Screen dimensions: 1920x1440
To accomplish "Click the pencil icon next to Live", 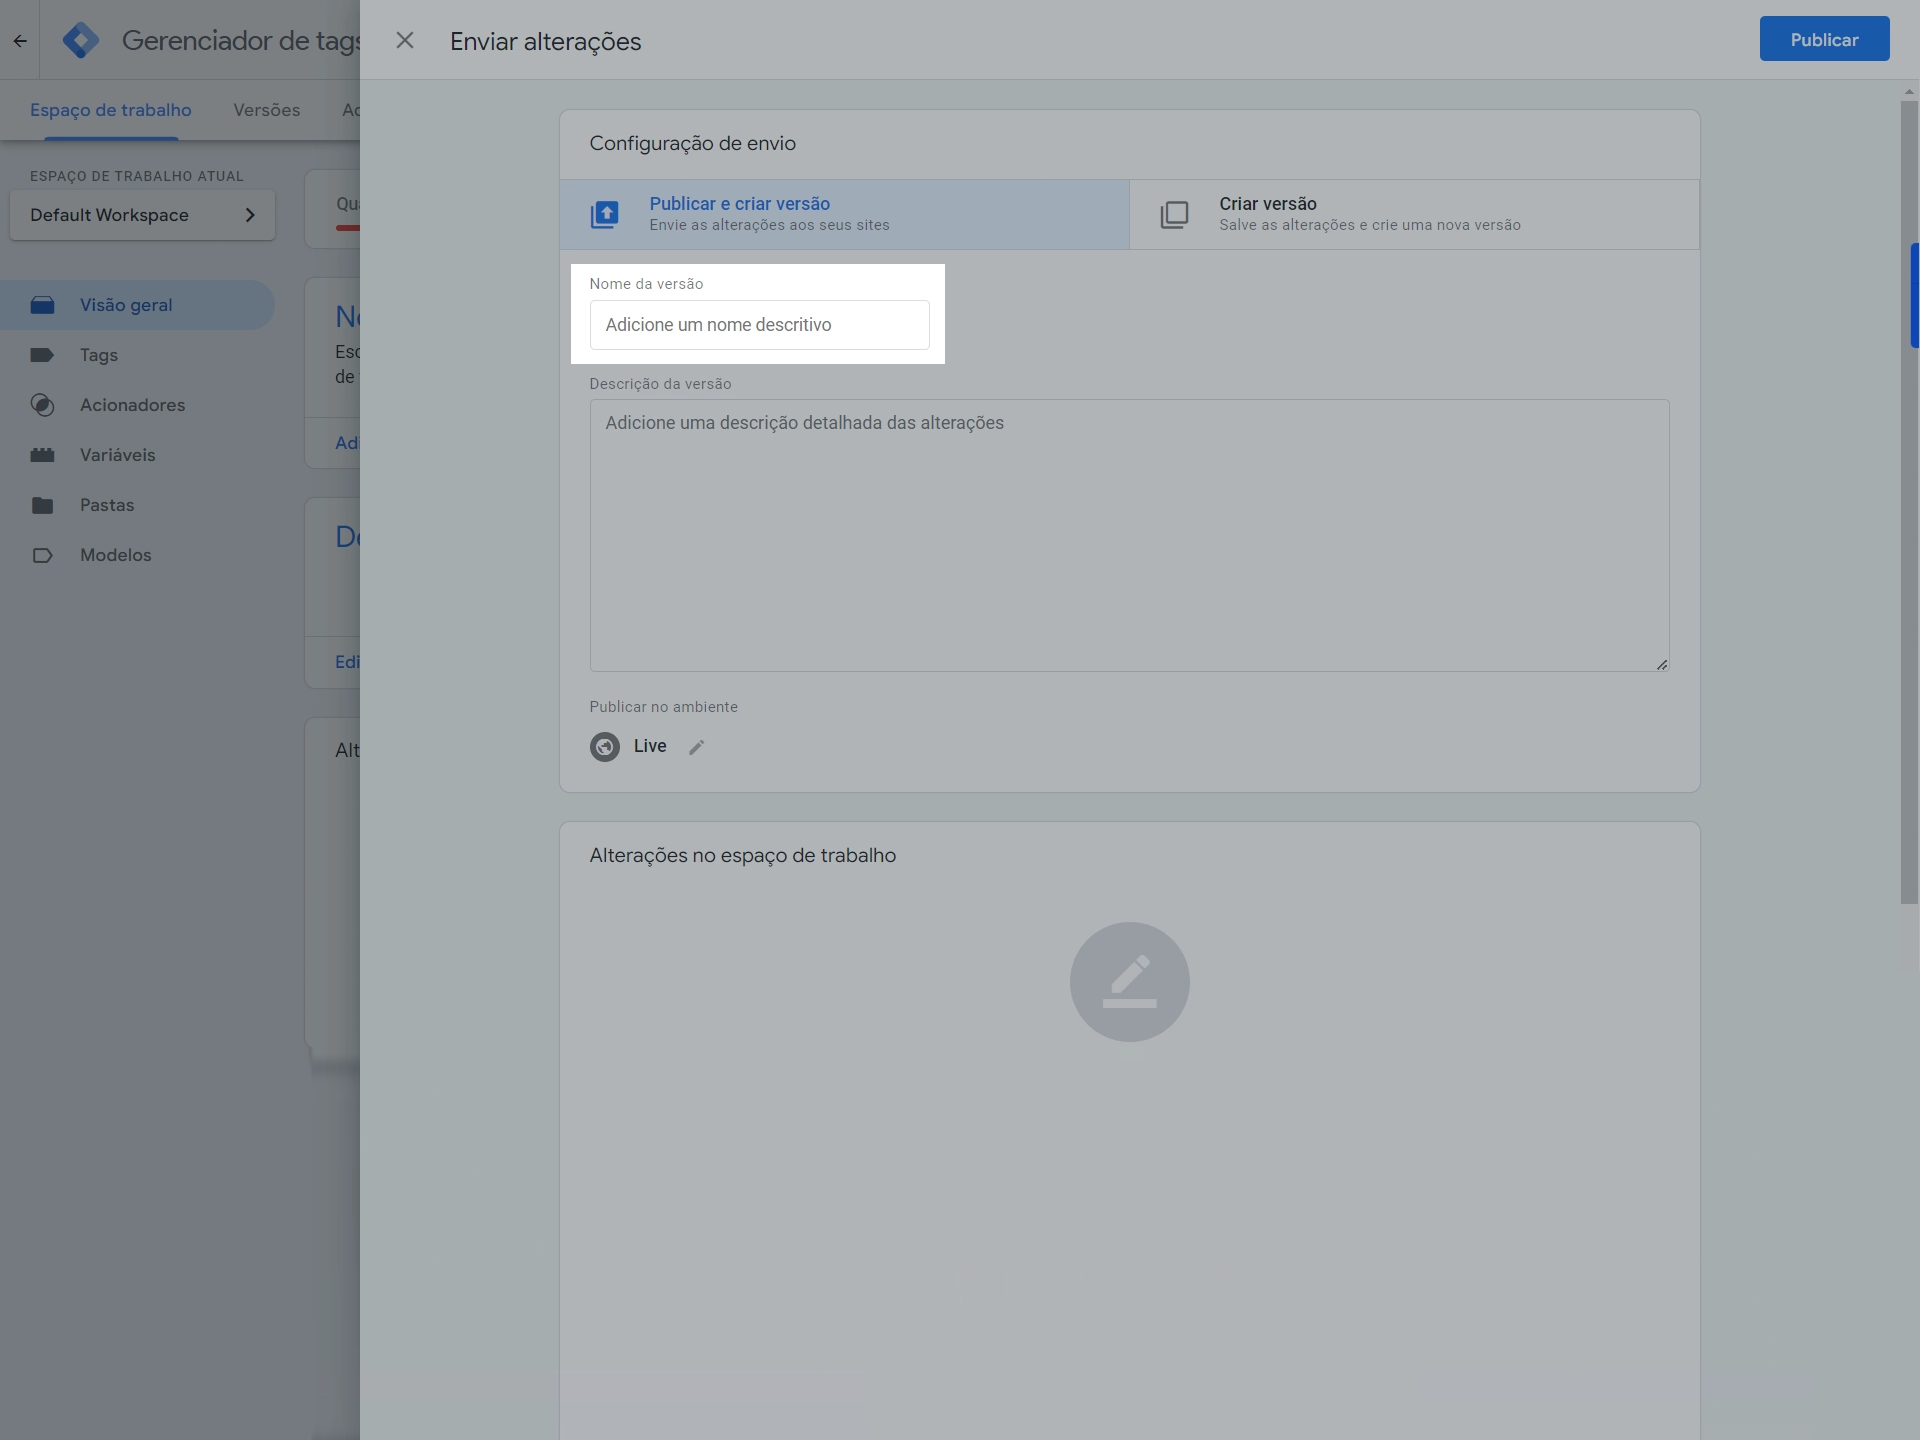I will pos(697,747).
